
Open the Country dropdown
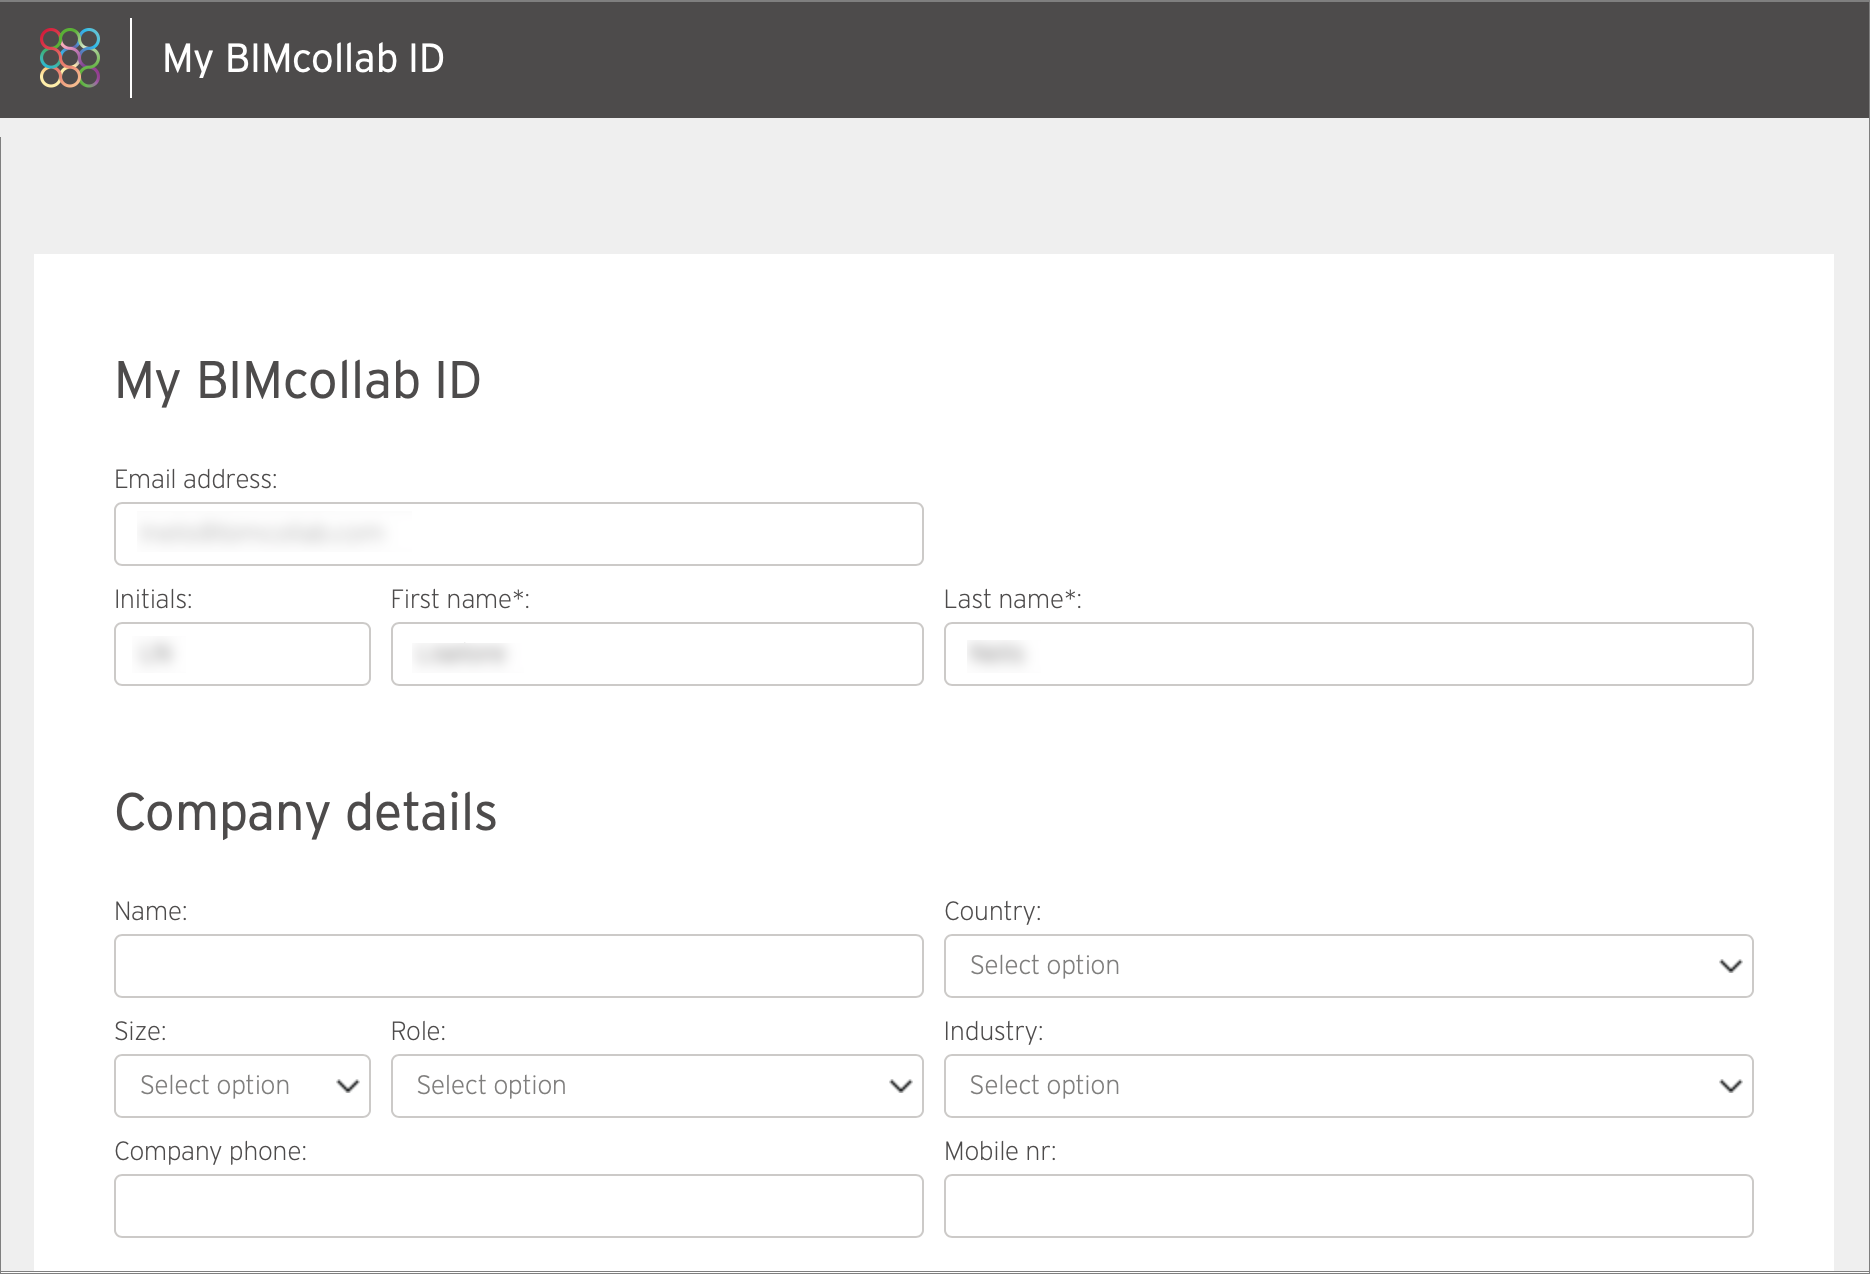pyautogui.click(x=1349, y=966)
